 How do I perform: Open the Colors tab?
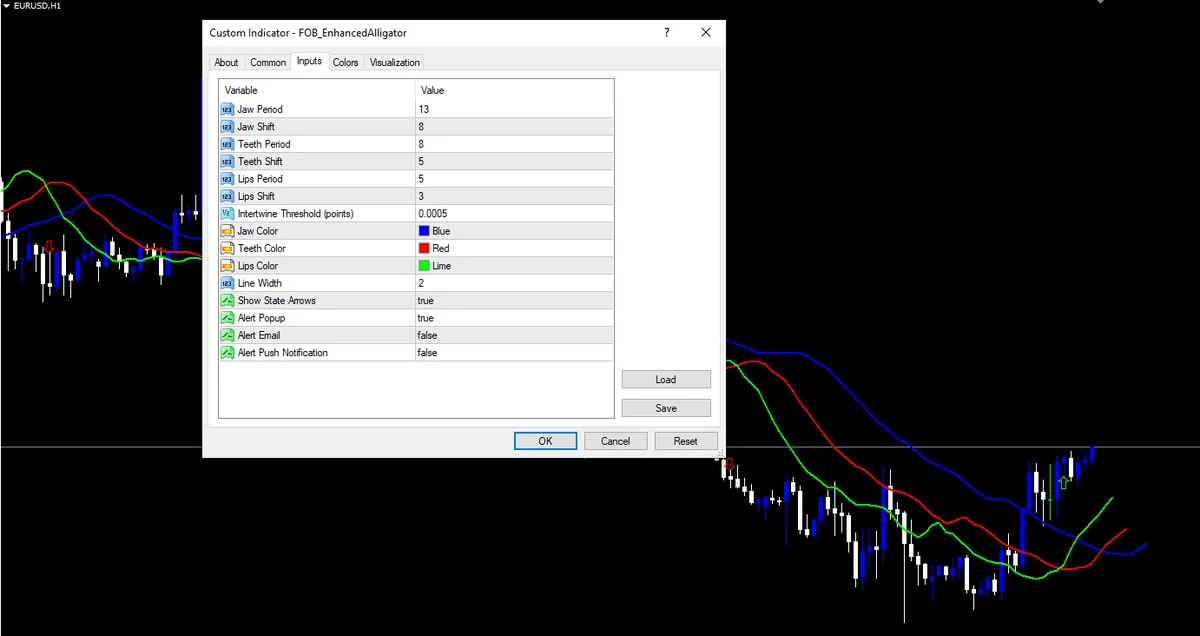[x=346, y=62]
